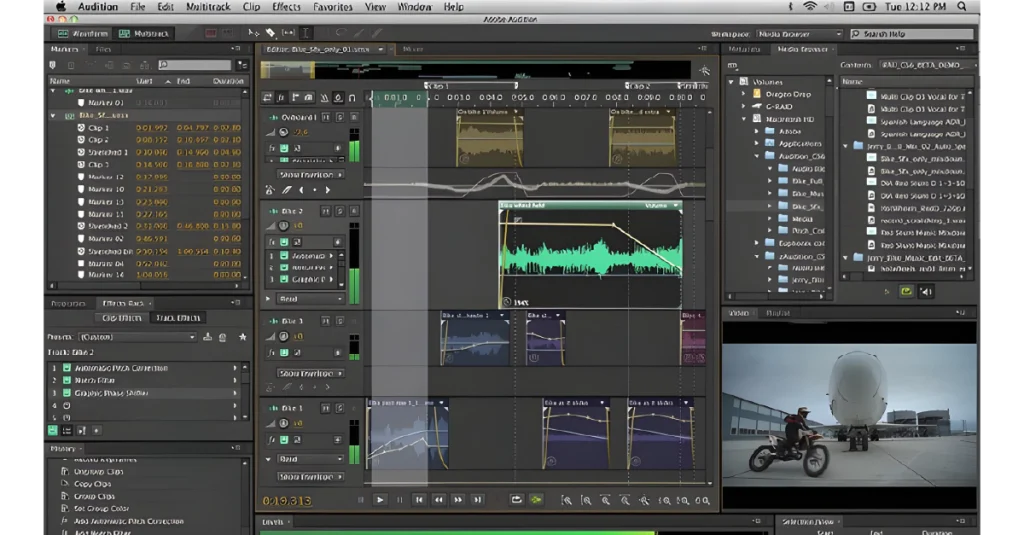Save effects preset icon next to Presets
Image resolution: width=1024 pixels, height=535 pixels.
(x=208, y=337)
